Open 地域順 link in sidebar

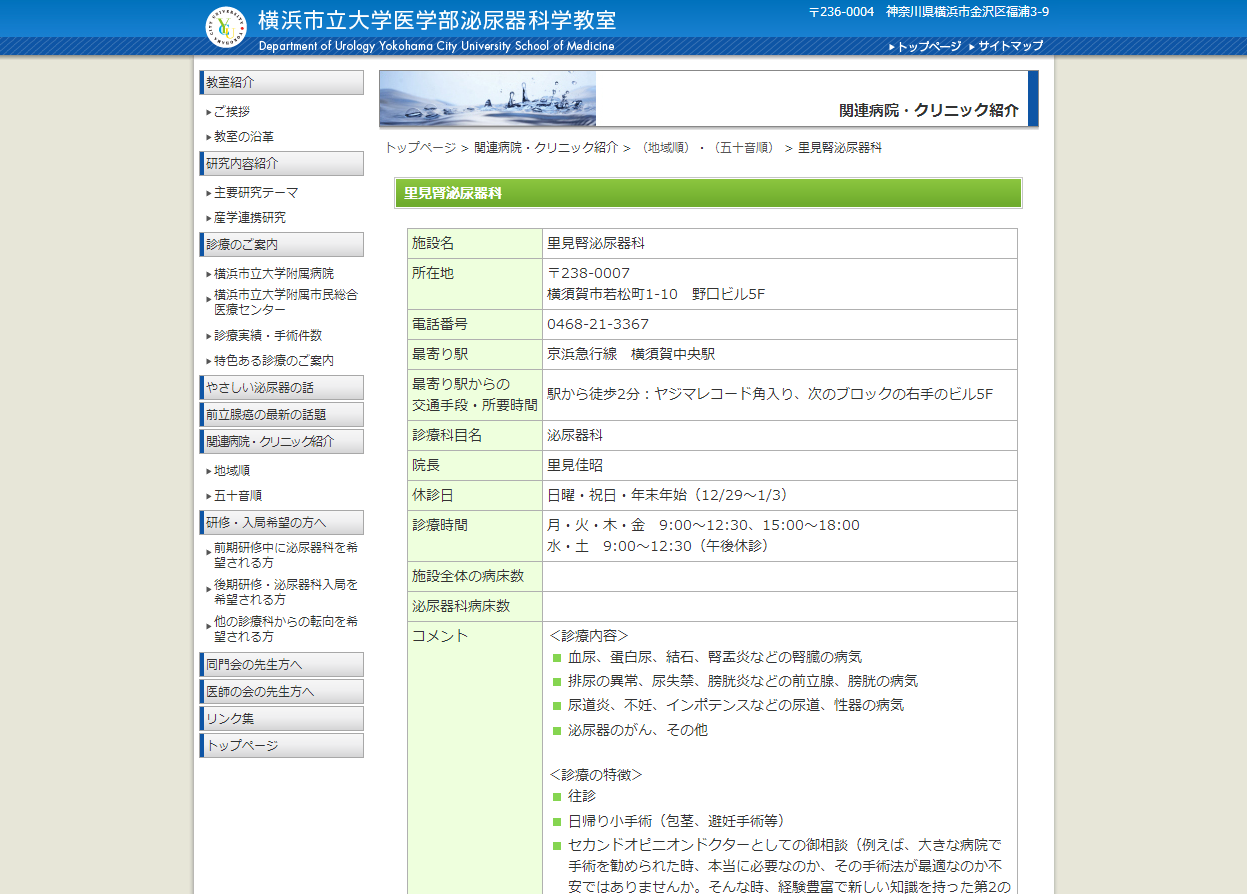[231, 471]
